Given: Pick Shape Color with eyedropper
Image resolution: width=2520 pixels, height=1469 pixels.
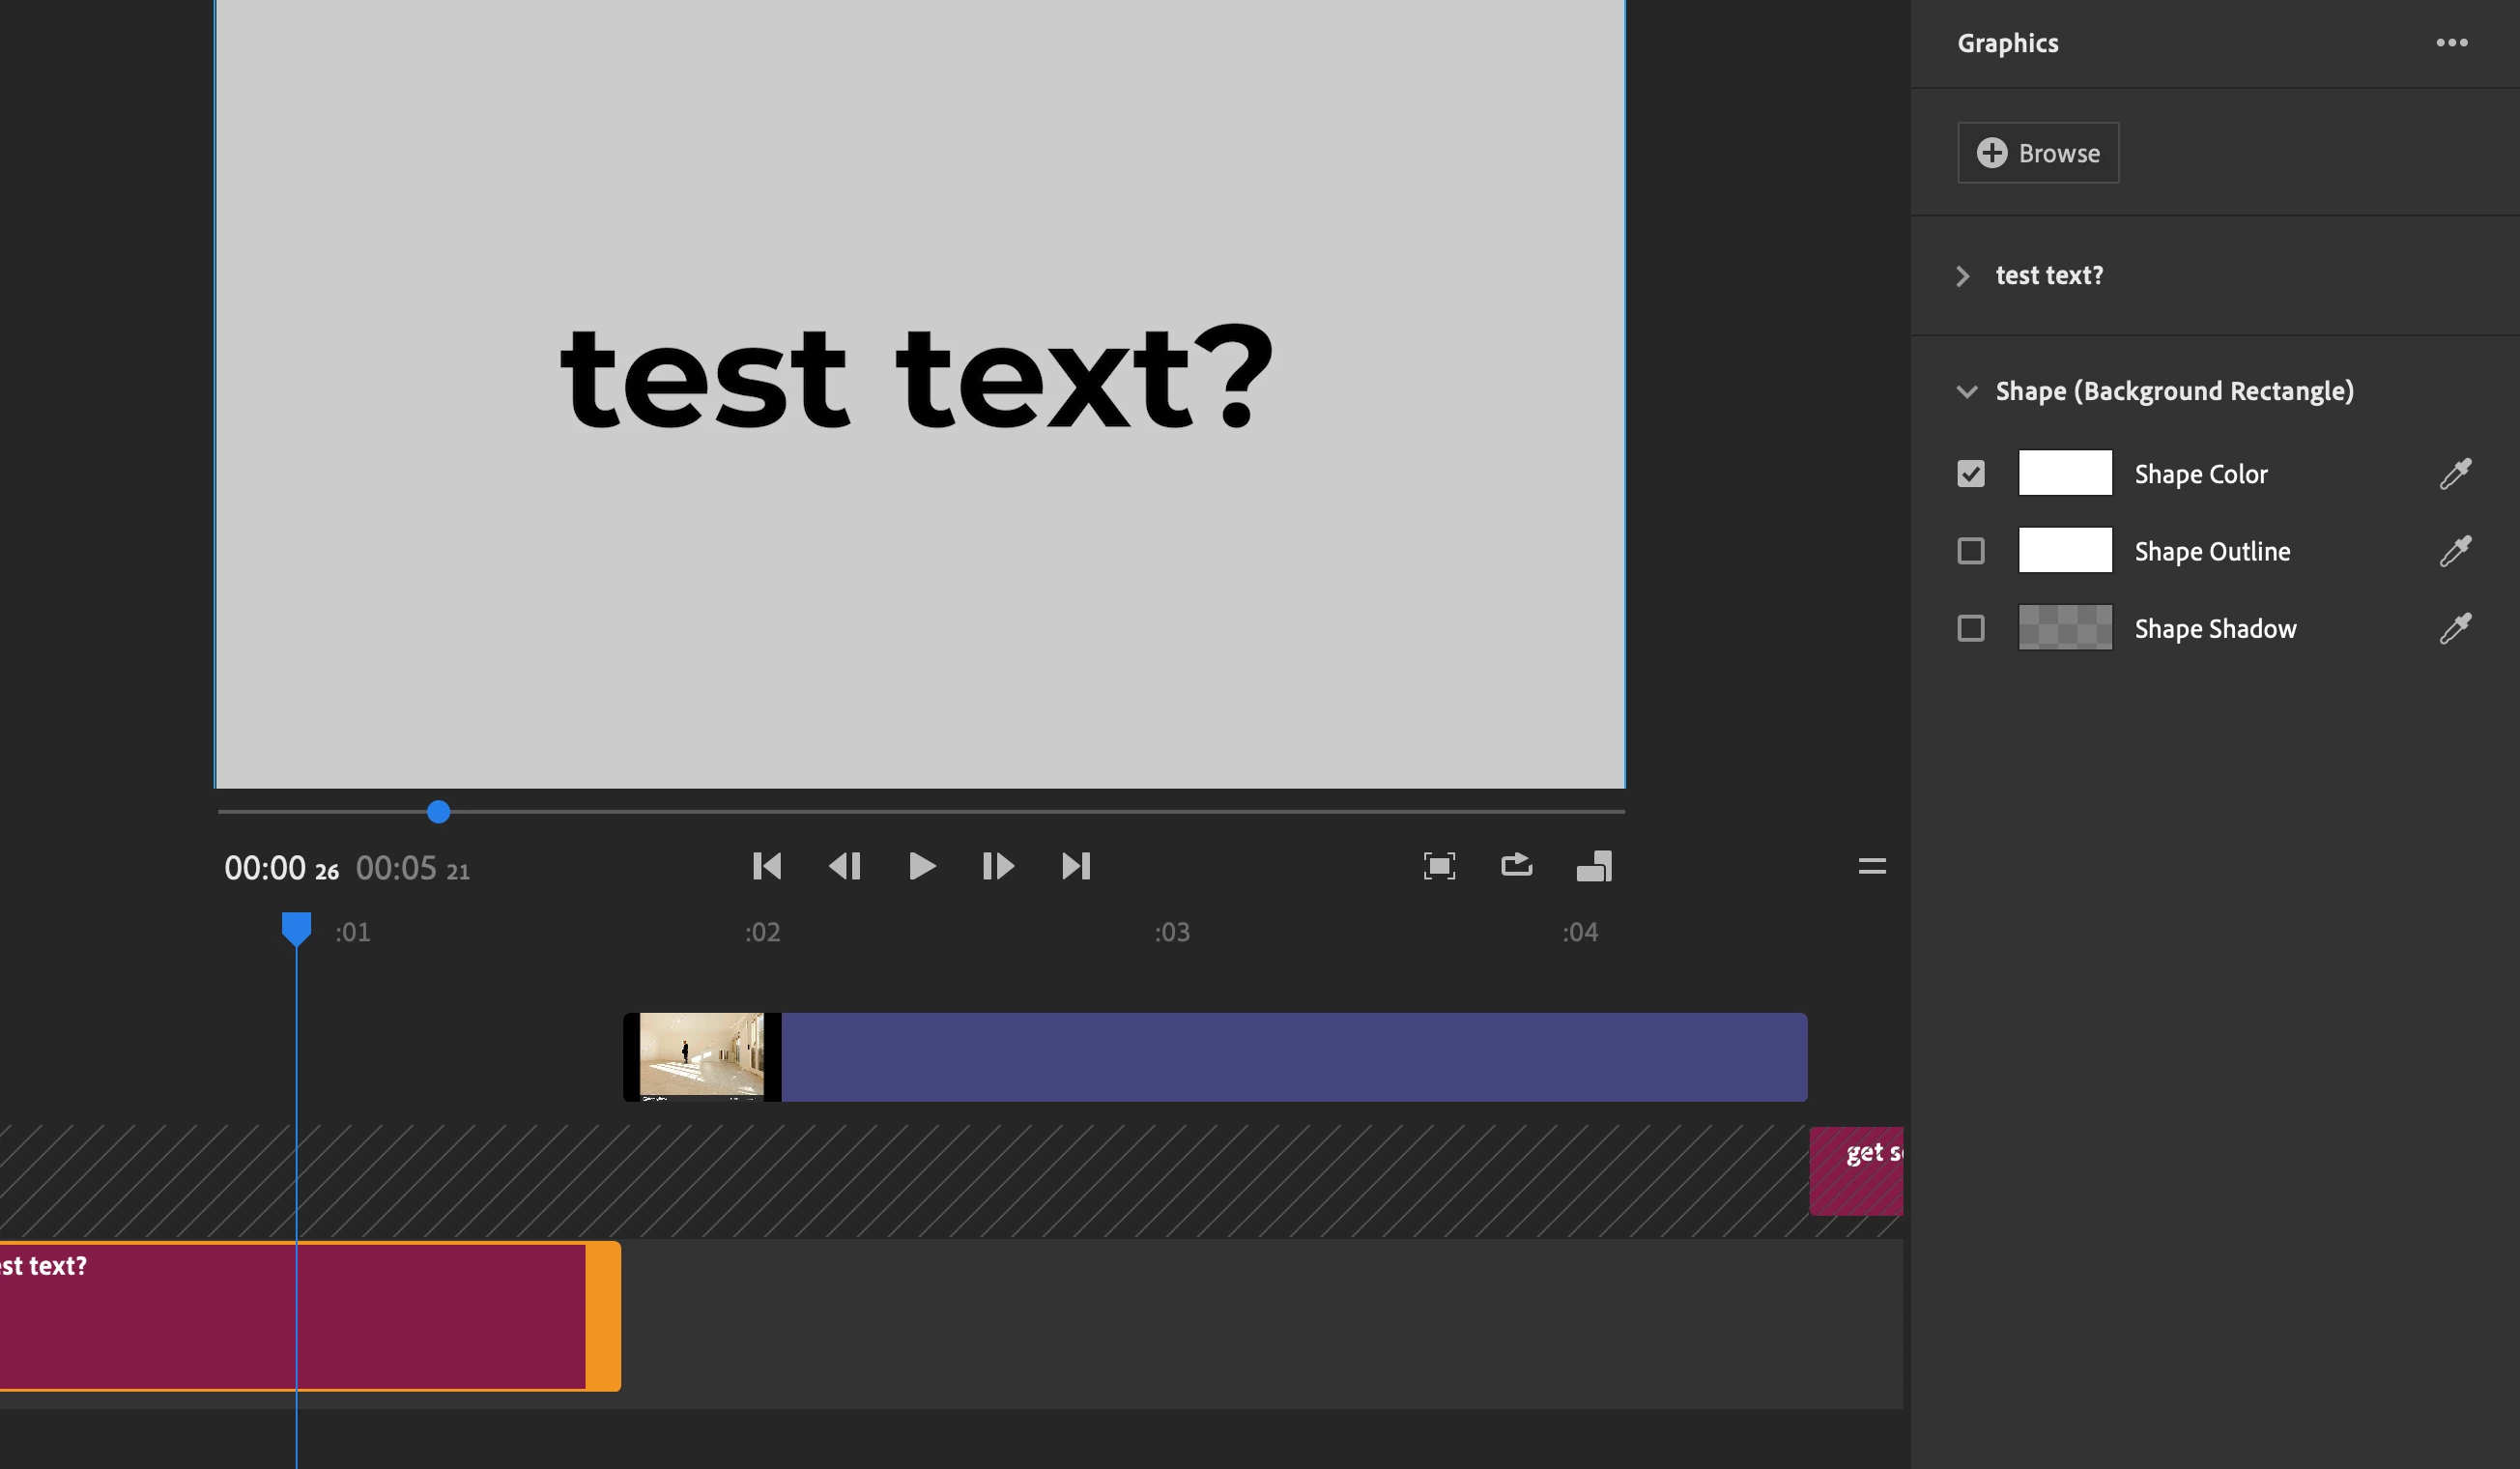Looking at the screenshot, I should (x=2455, y=473).
